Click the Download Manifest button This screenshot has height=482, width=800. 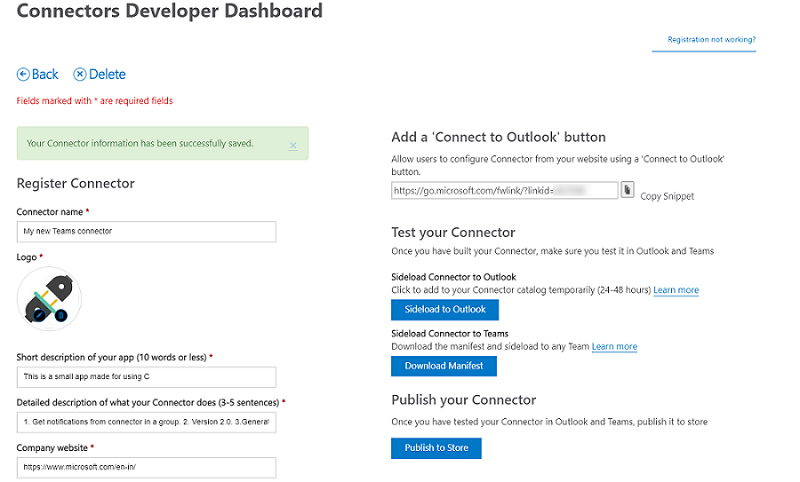click(444, 366)
